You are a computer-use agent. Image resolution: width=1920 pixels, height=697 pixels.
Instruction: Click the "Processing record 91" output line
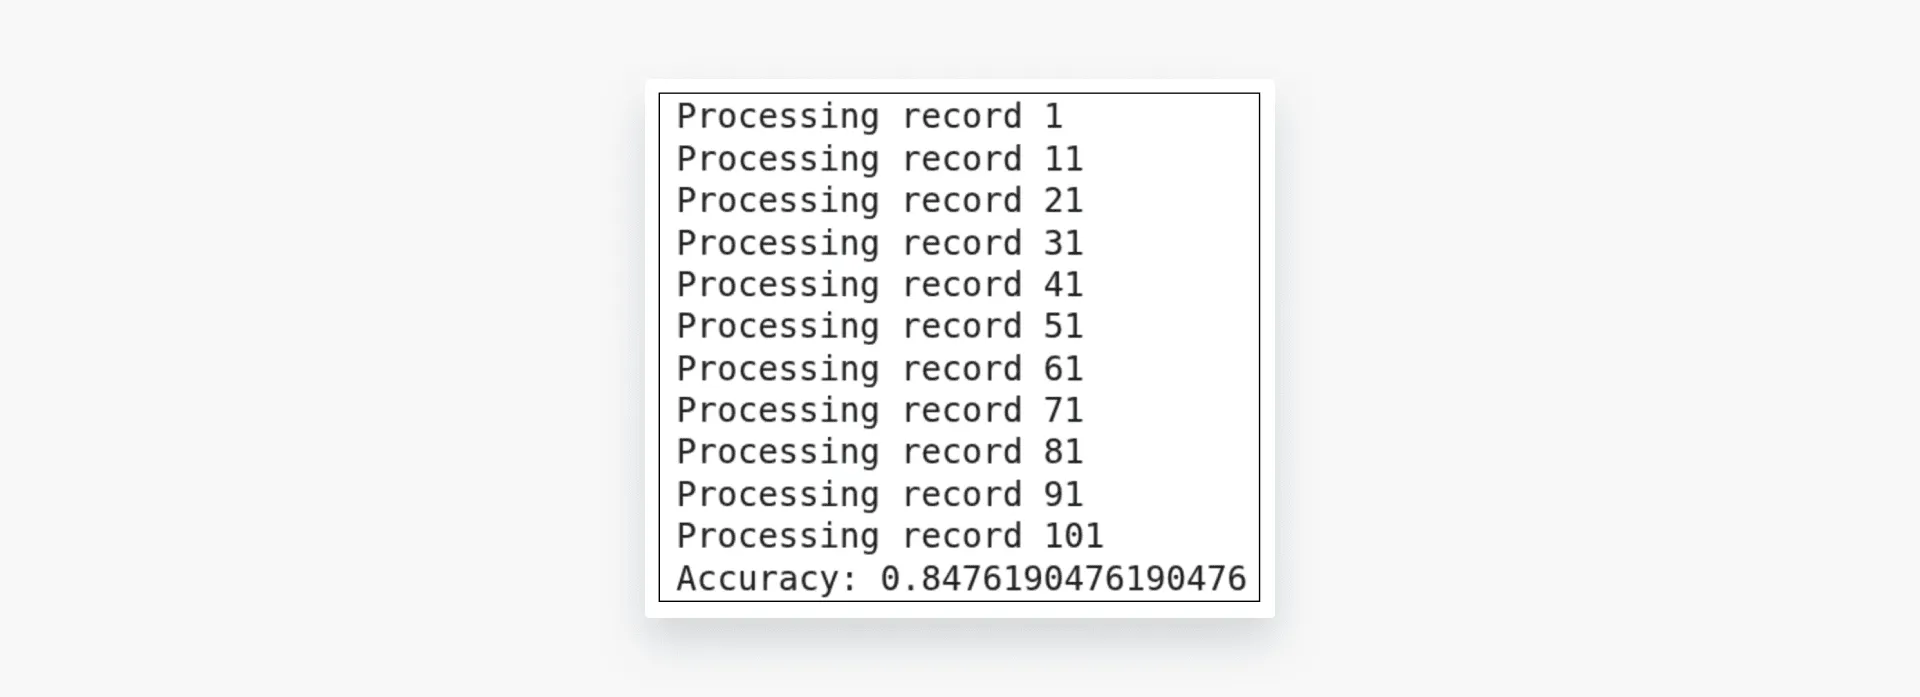click(879, 494)
